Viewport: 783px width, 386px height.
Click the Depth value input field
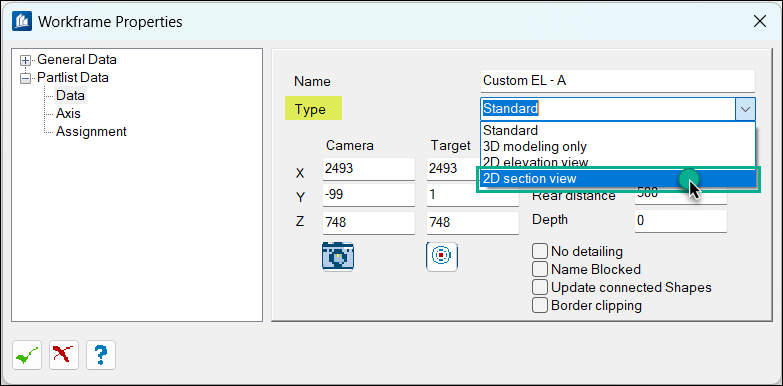coord(681,221)
